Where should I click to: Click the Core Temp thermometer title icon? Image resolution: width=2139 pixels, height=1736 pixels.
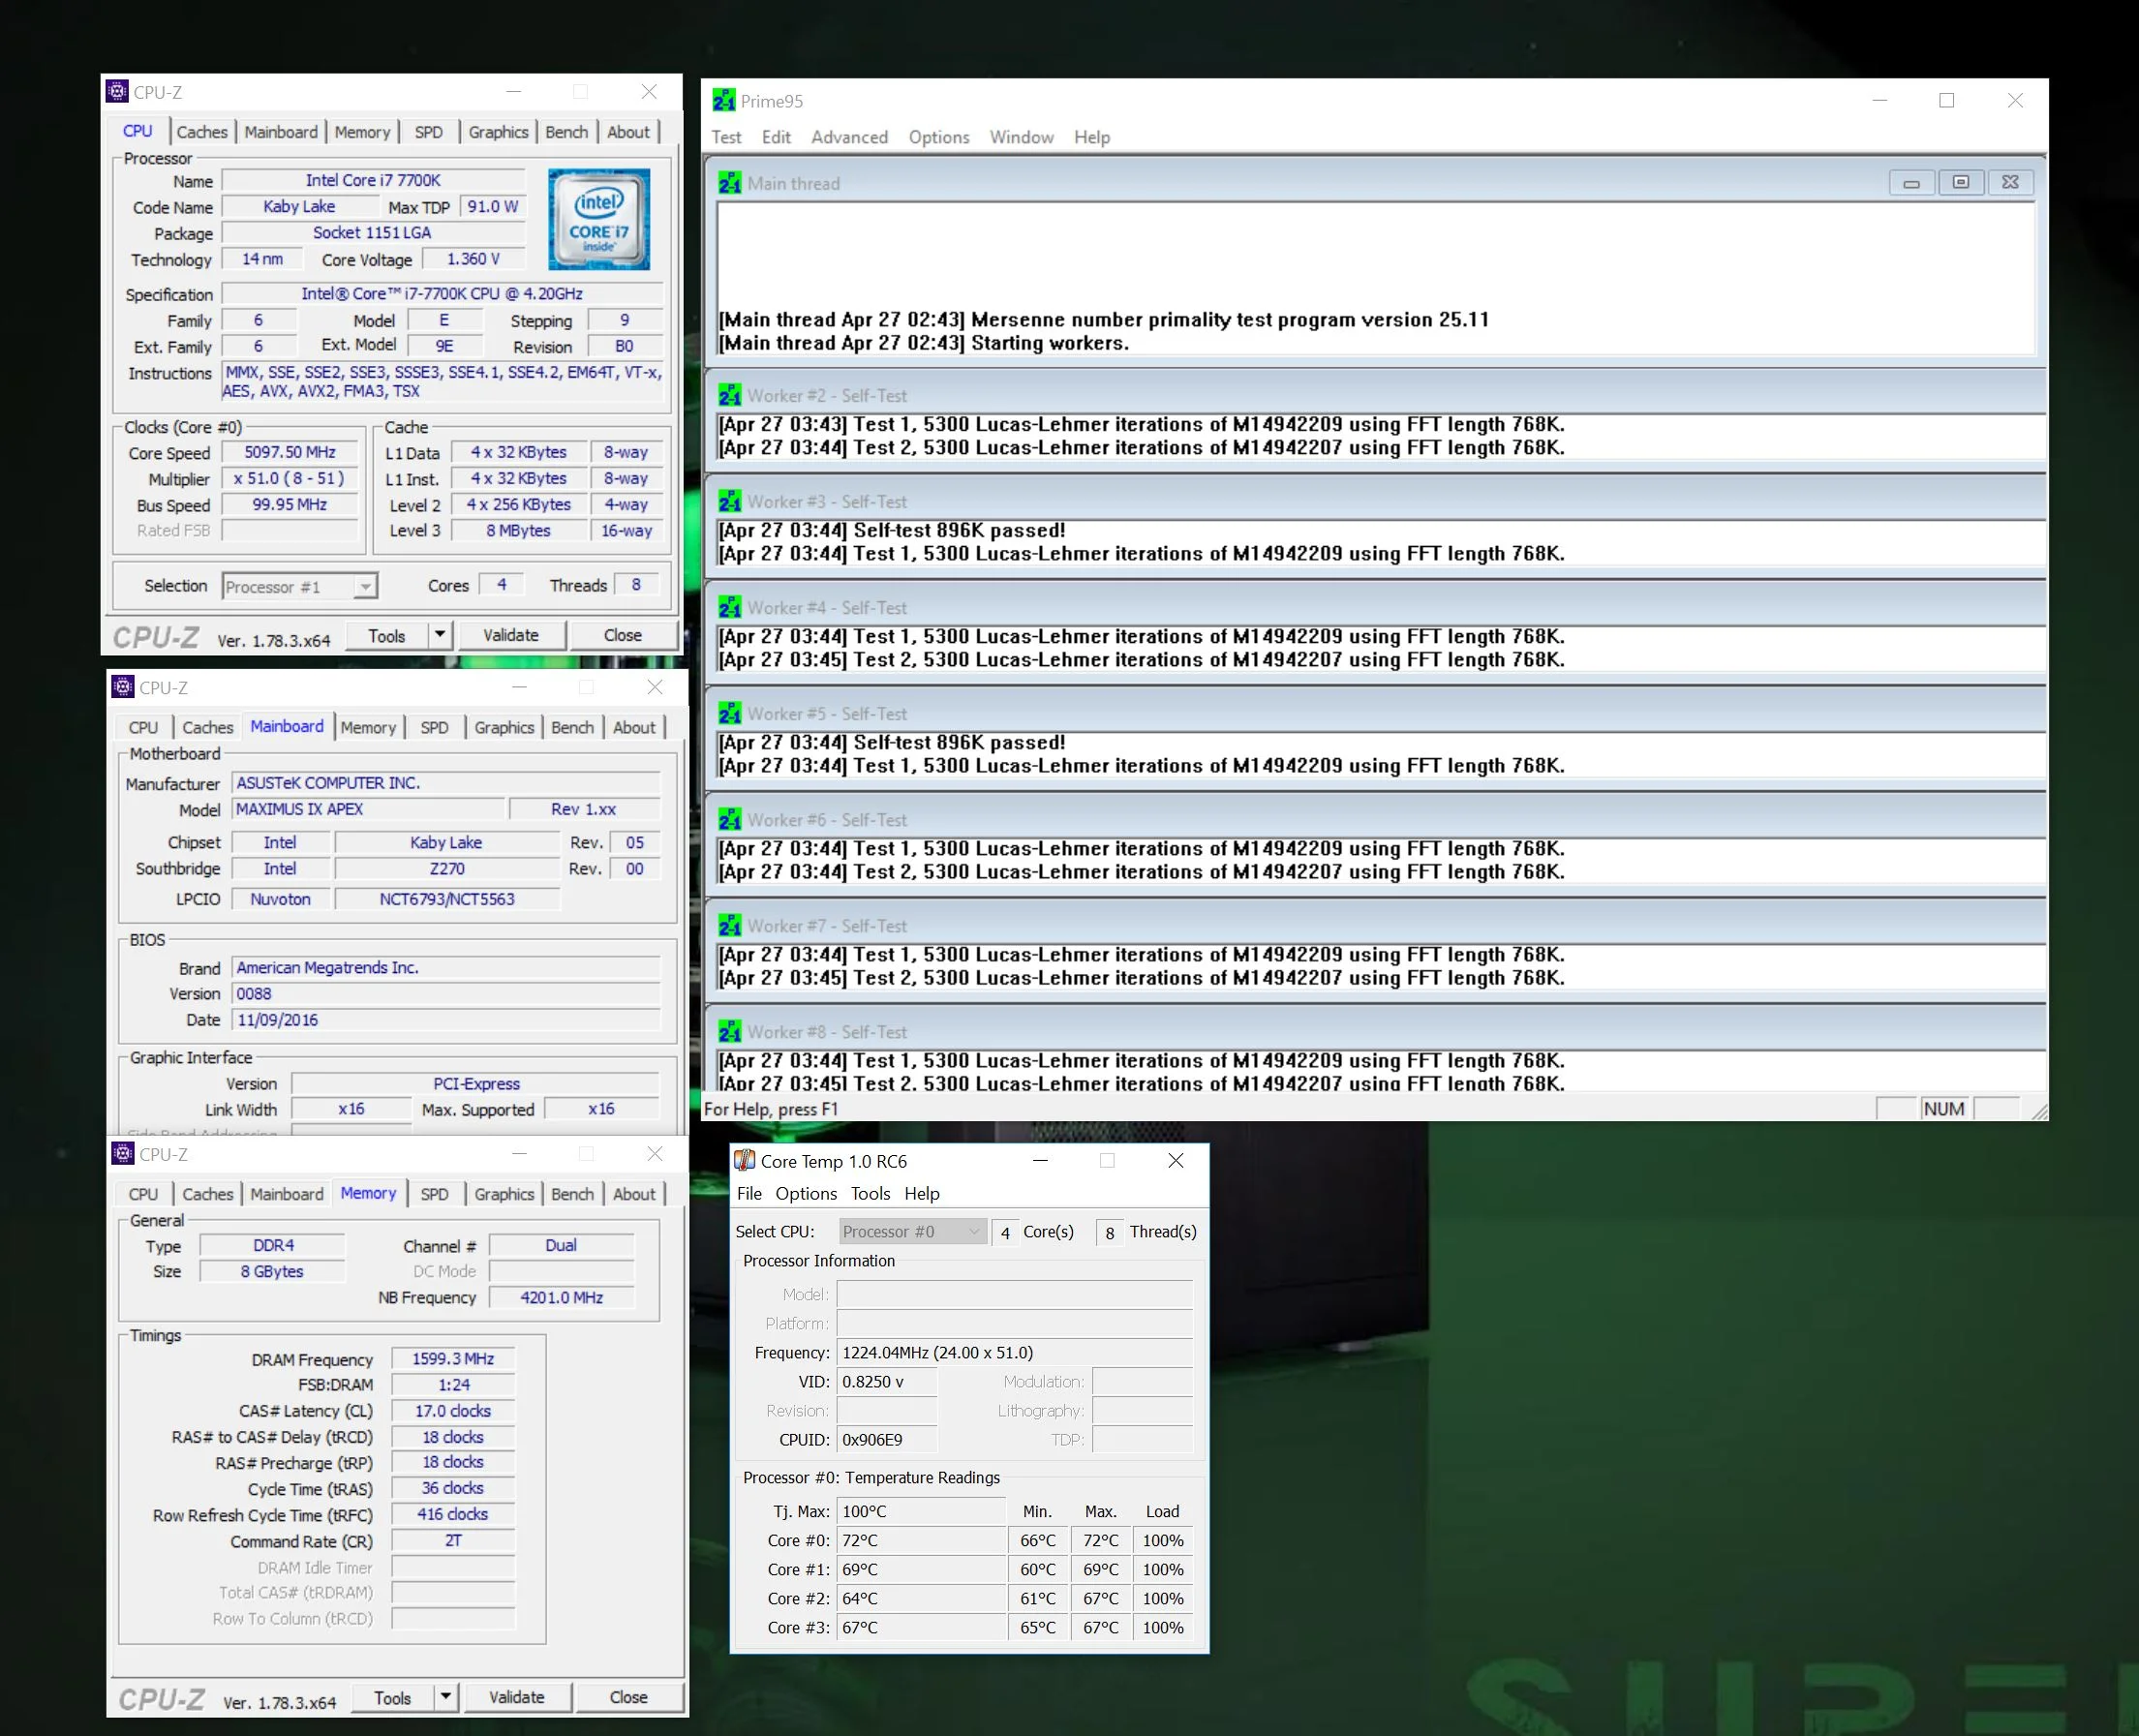click(745, 1160)
